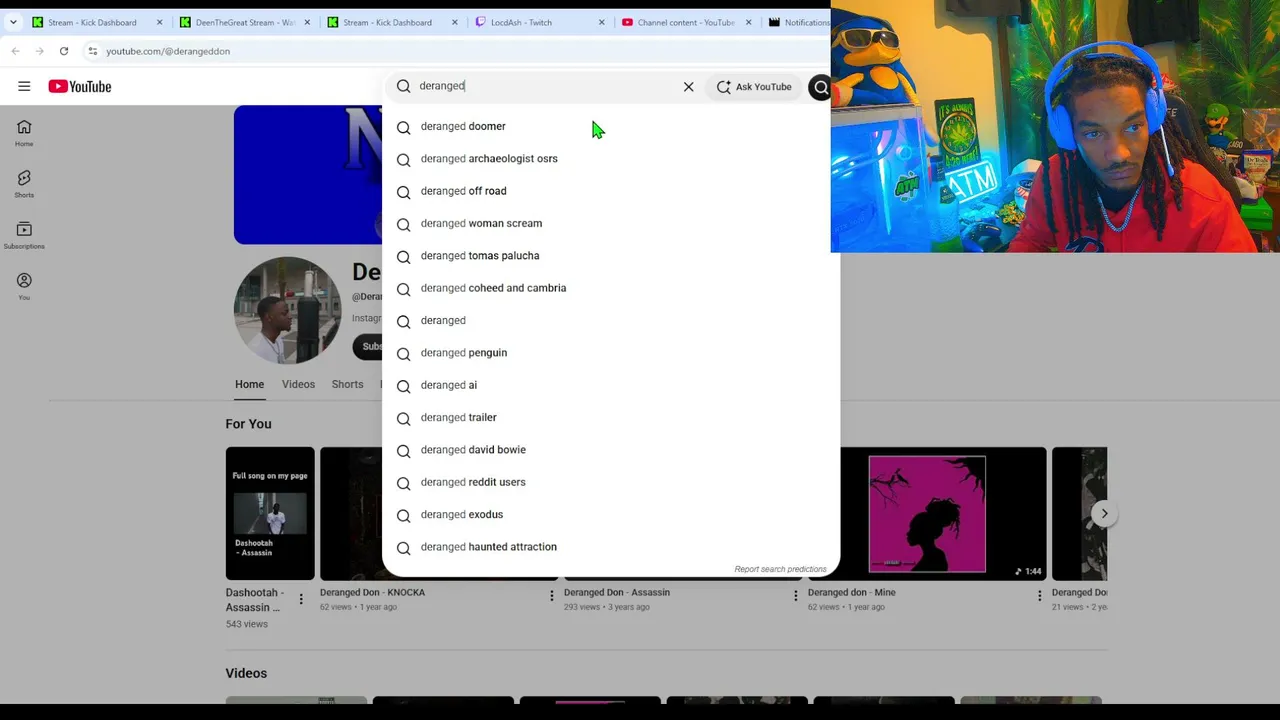The width and height of the screenshot is (1280, 720).
Task: Select suggestion 'deranged haunted attraction'
Action: (611, 547)
